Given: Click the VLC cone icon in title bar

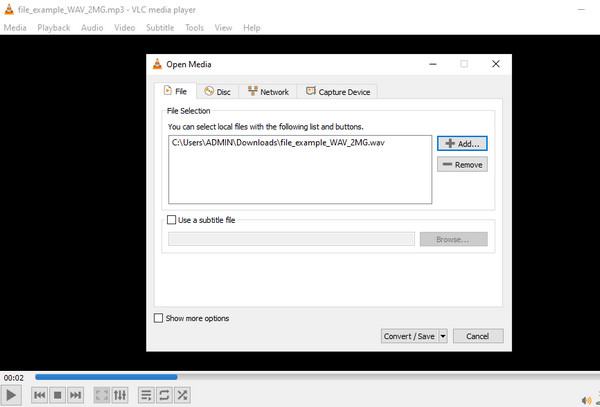Looking at the screenshot, I should tap(9, 10).
